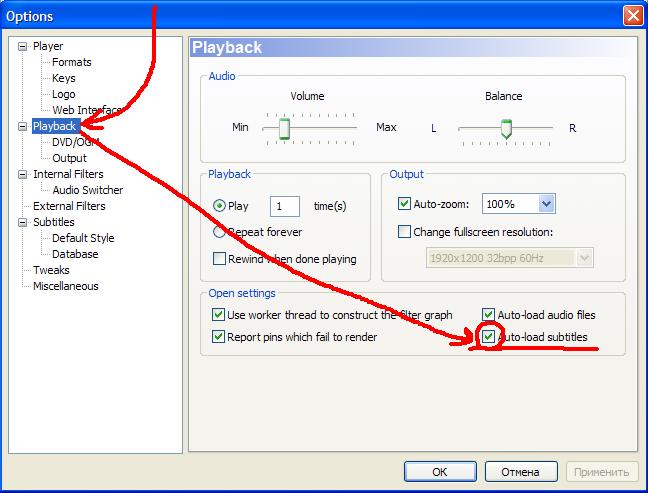Open the Auto-zoom percentage dropdown
Viewport: 648px width, 493px height.
[546, 204]
